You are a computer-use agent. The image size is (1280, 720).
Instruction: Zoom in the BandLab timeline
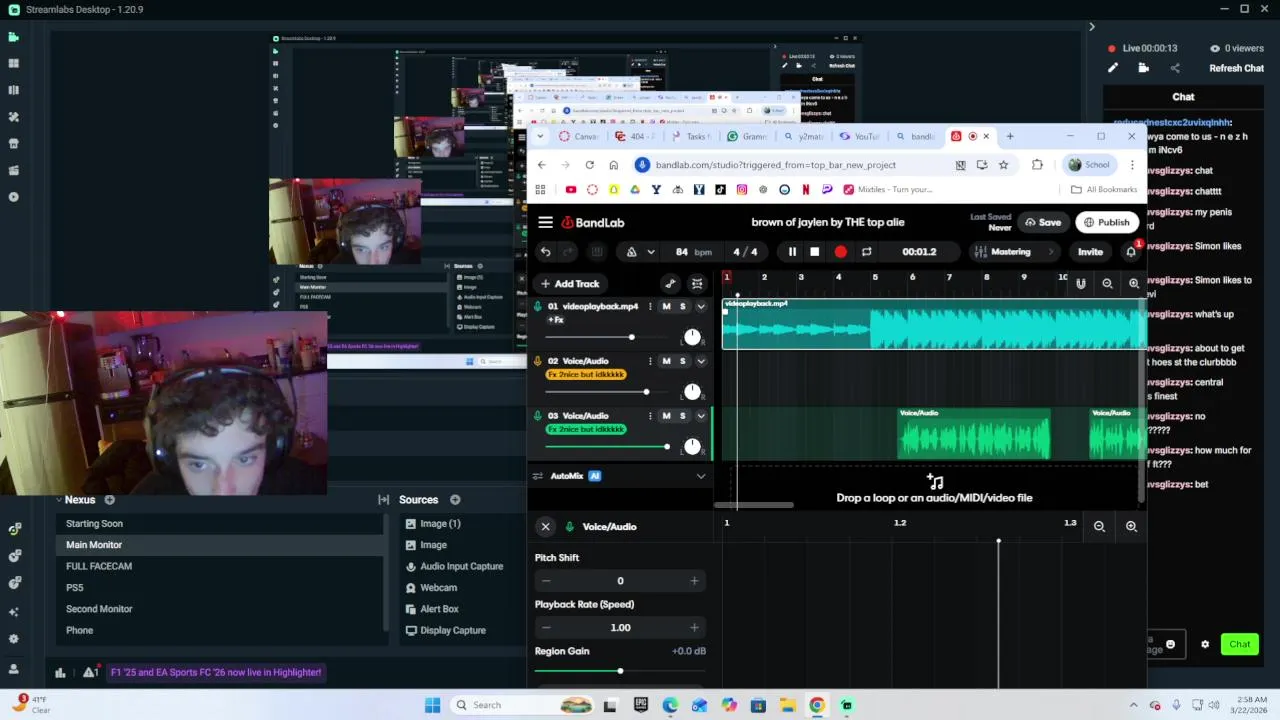(1134, 284)
